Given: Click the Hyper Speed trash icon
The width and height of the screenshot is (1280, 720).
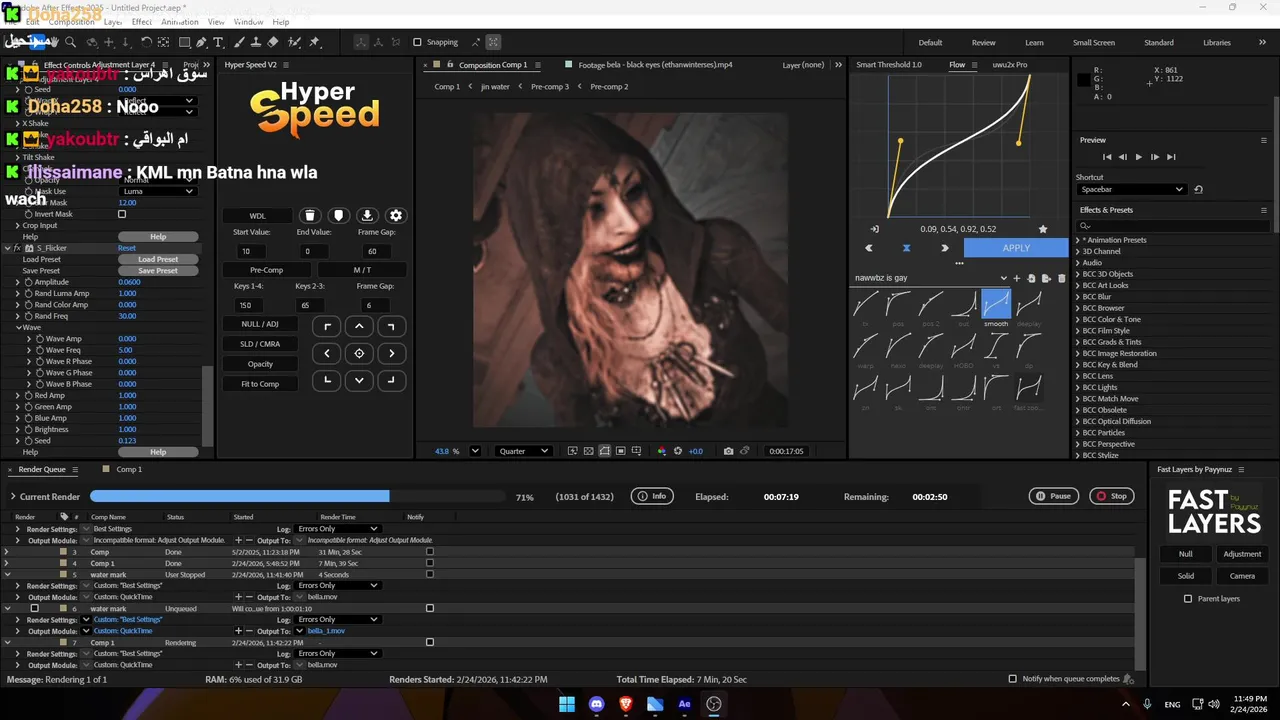Looking at the screenshot, I should pyautogui.click(x=310, y=215).
